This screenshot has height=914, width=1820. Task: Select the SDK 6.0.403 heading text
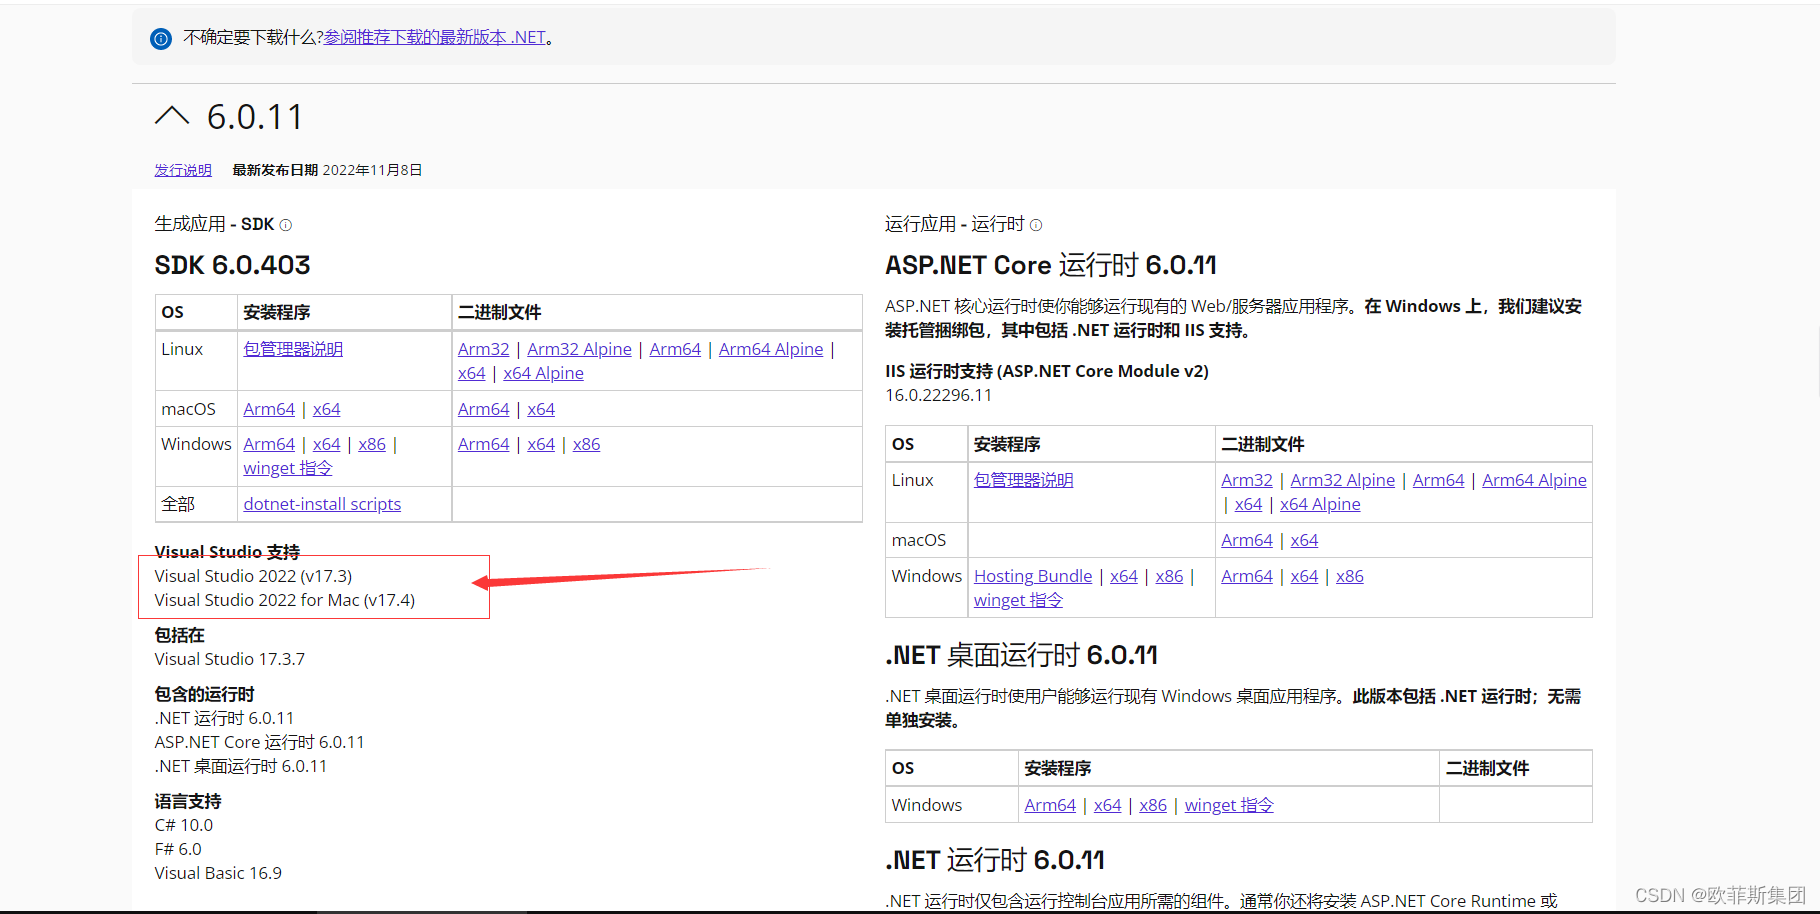[x=232, y=265]
